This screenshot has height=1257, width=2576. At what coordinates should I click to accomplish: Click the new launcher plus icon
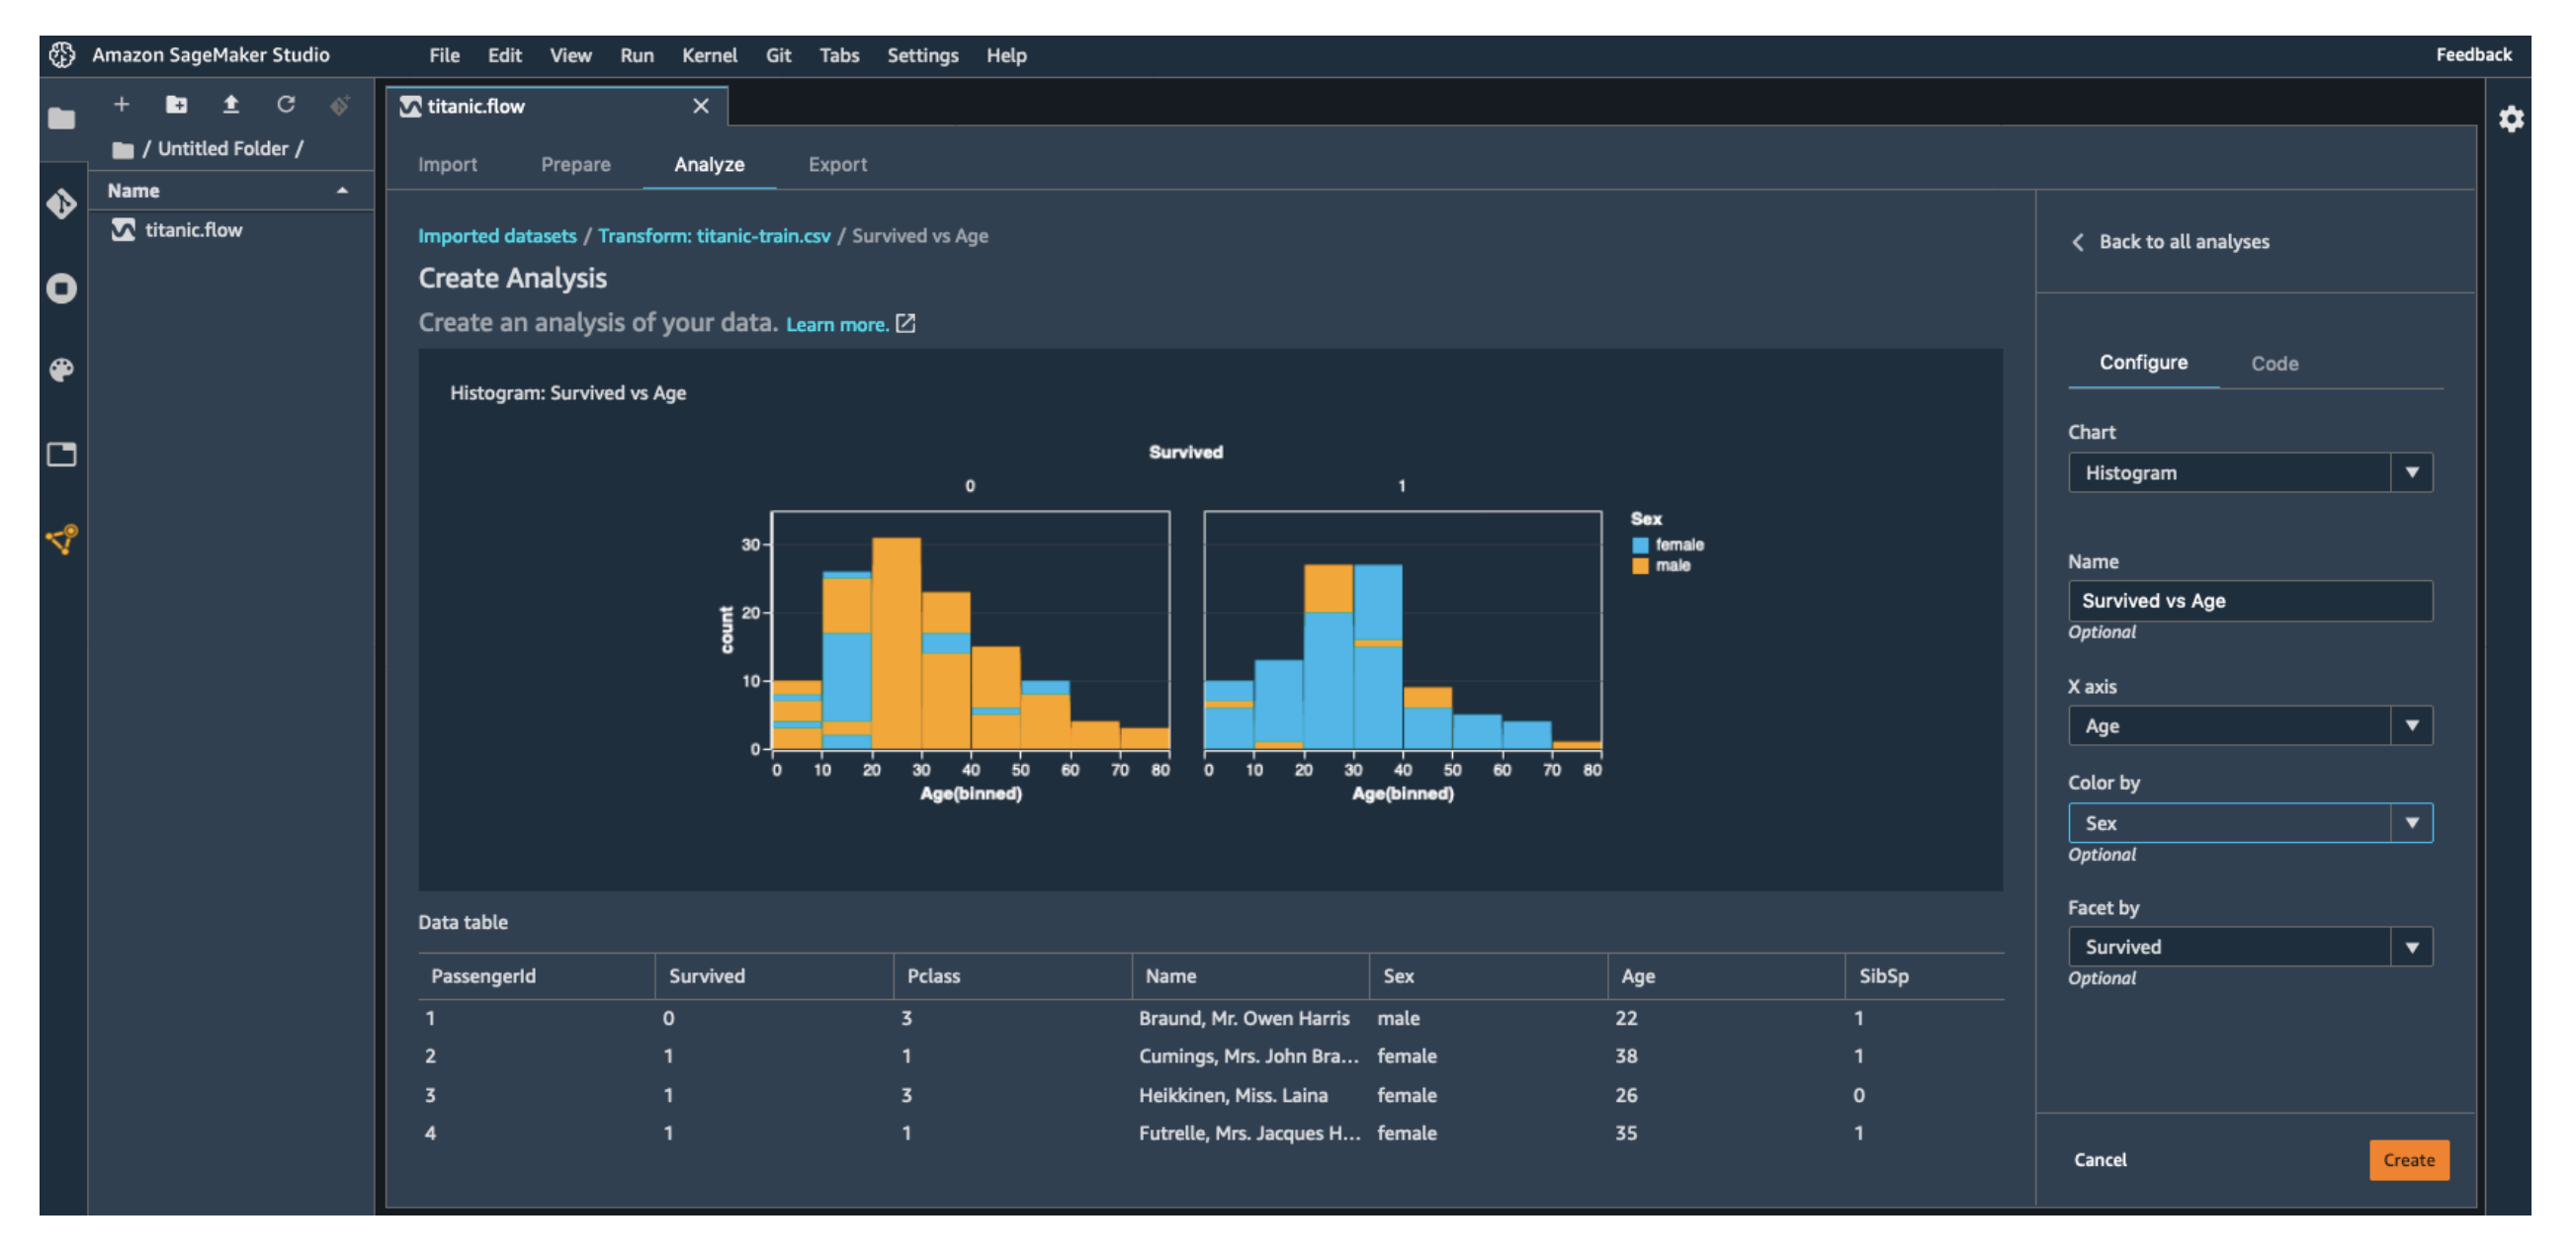pyautogui.click(x=122, y=104)
